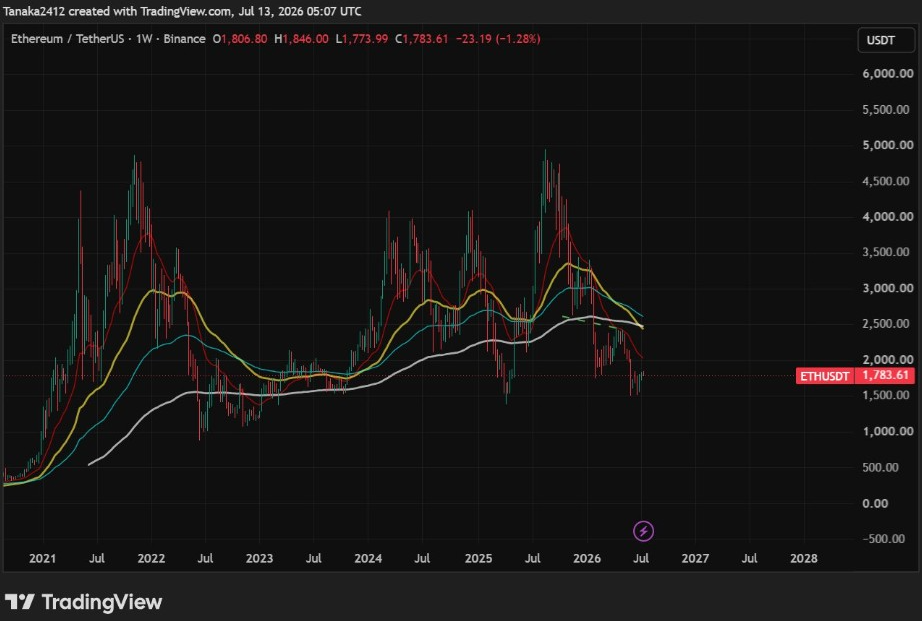
Task: Click the Binance exchange label
Action: pos(185,39)
